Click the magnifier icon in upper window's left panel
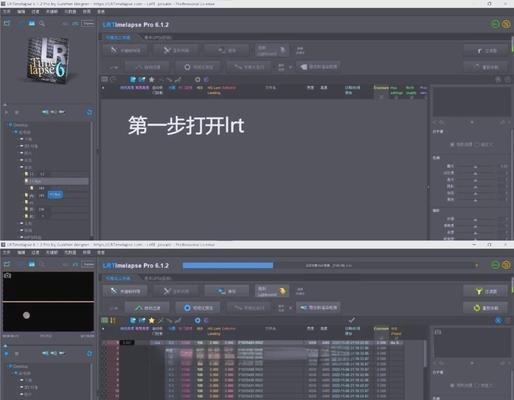The width and height of the screenshot is (514, 400). 42,24
